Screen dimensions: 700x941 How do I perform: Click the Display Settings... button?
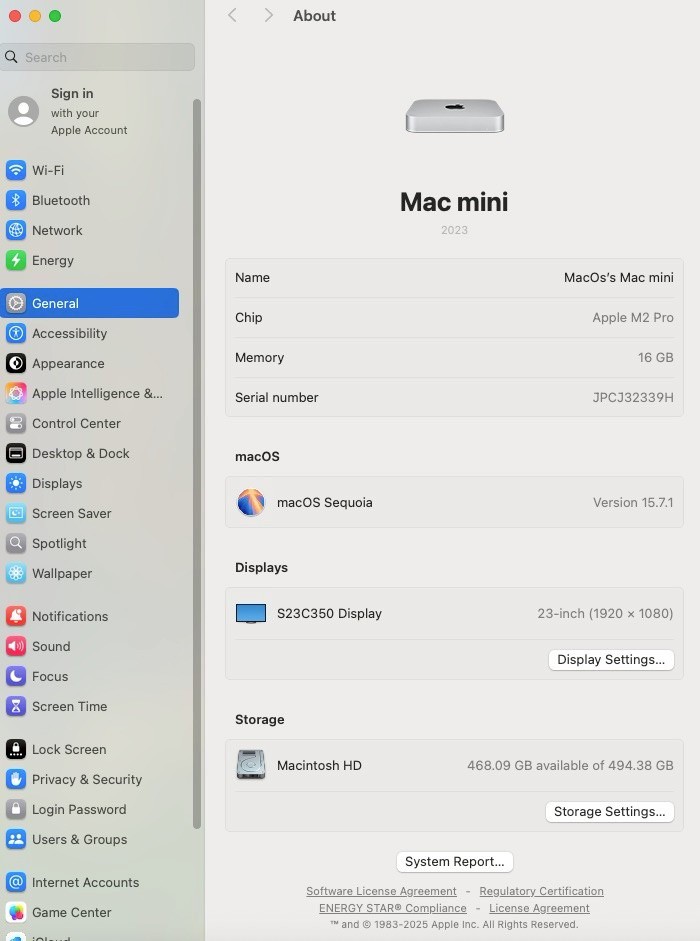pyautogui.click(x=611, y=660)
